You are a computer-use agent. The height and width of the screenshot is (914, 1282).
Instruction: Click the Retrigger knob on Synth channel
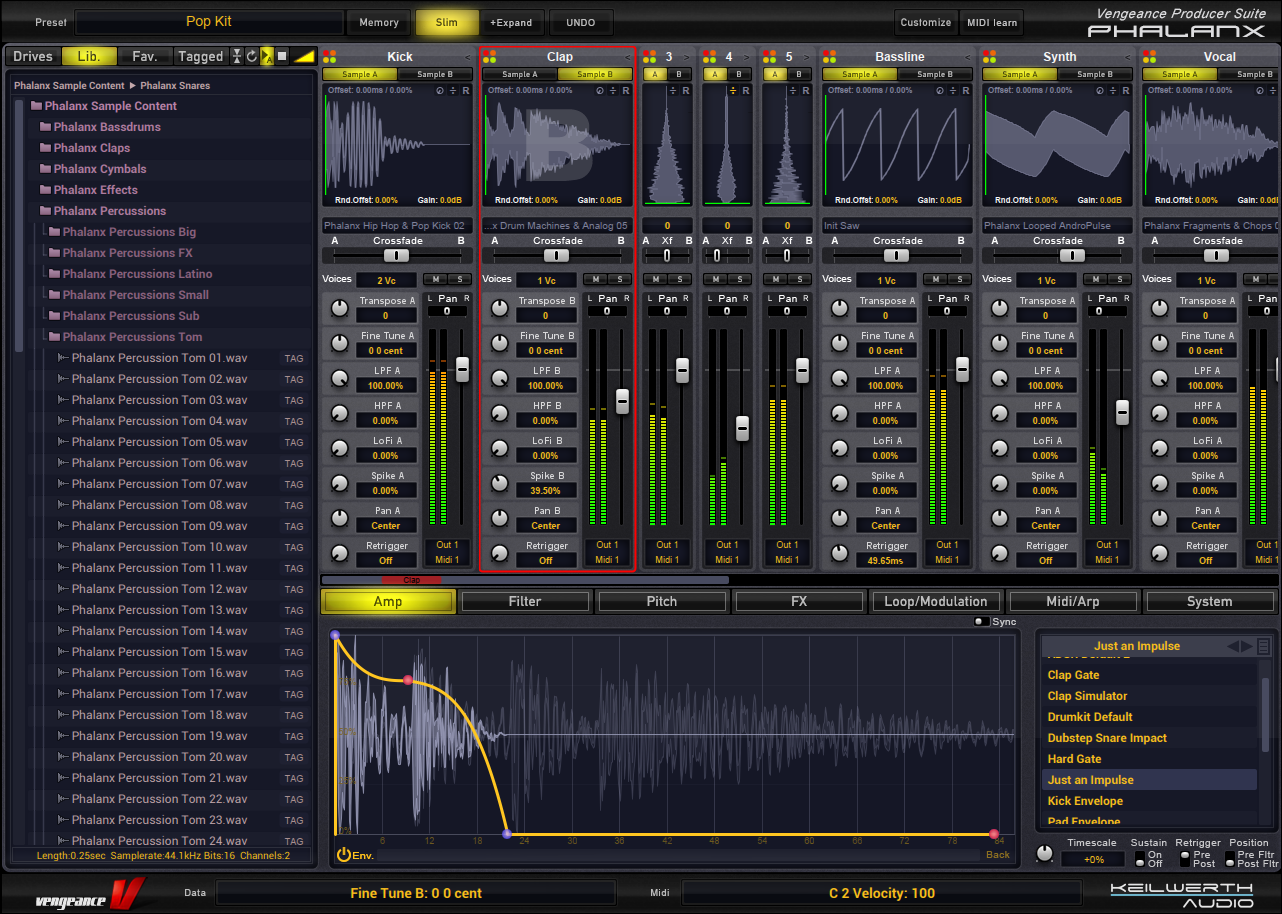tap(1000, 553)
